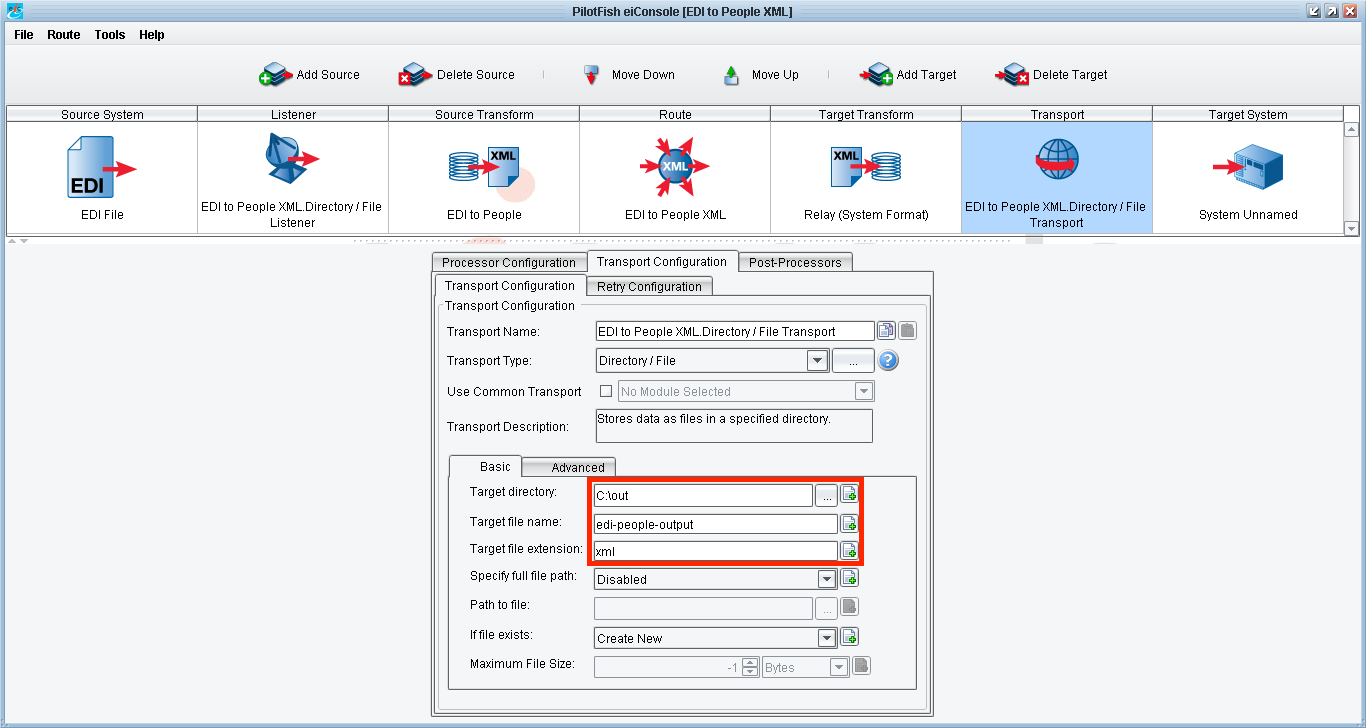The height and width of the screenshot is (728, 1366).
Task: Open the File menu
Action: point(24,35)
